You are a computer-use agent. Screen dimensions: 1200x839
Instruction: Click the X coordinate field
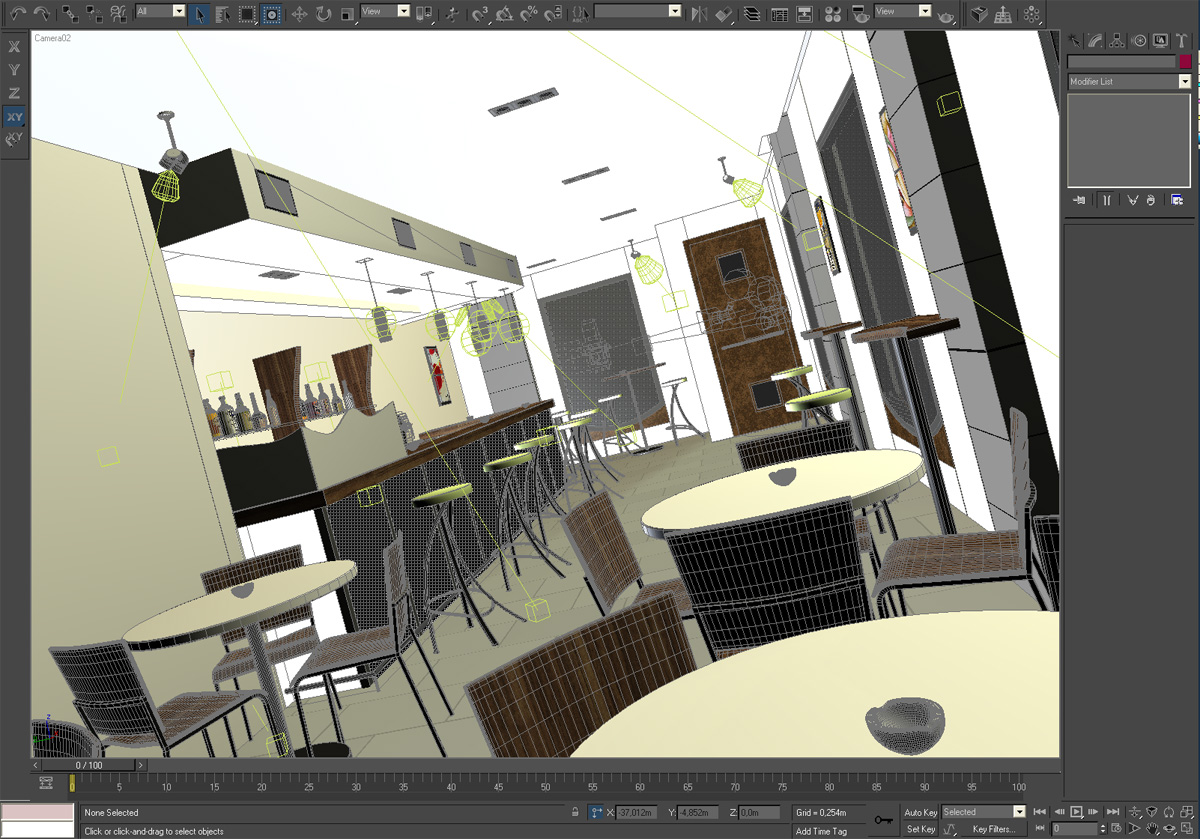coord(636,812)
